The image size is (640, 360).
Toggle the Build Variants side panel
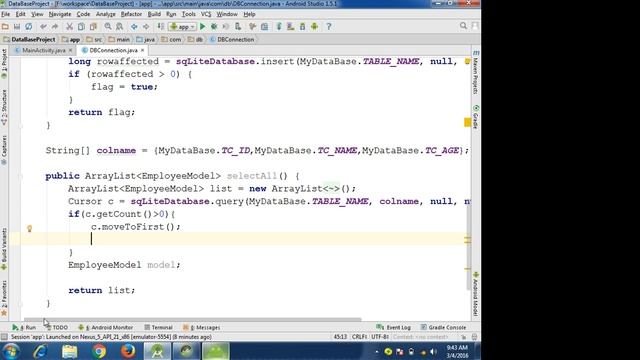click(x=4, y=249)
